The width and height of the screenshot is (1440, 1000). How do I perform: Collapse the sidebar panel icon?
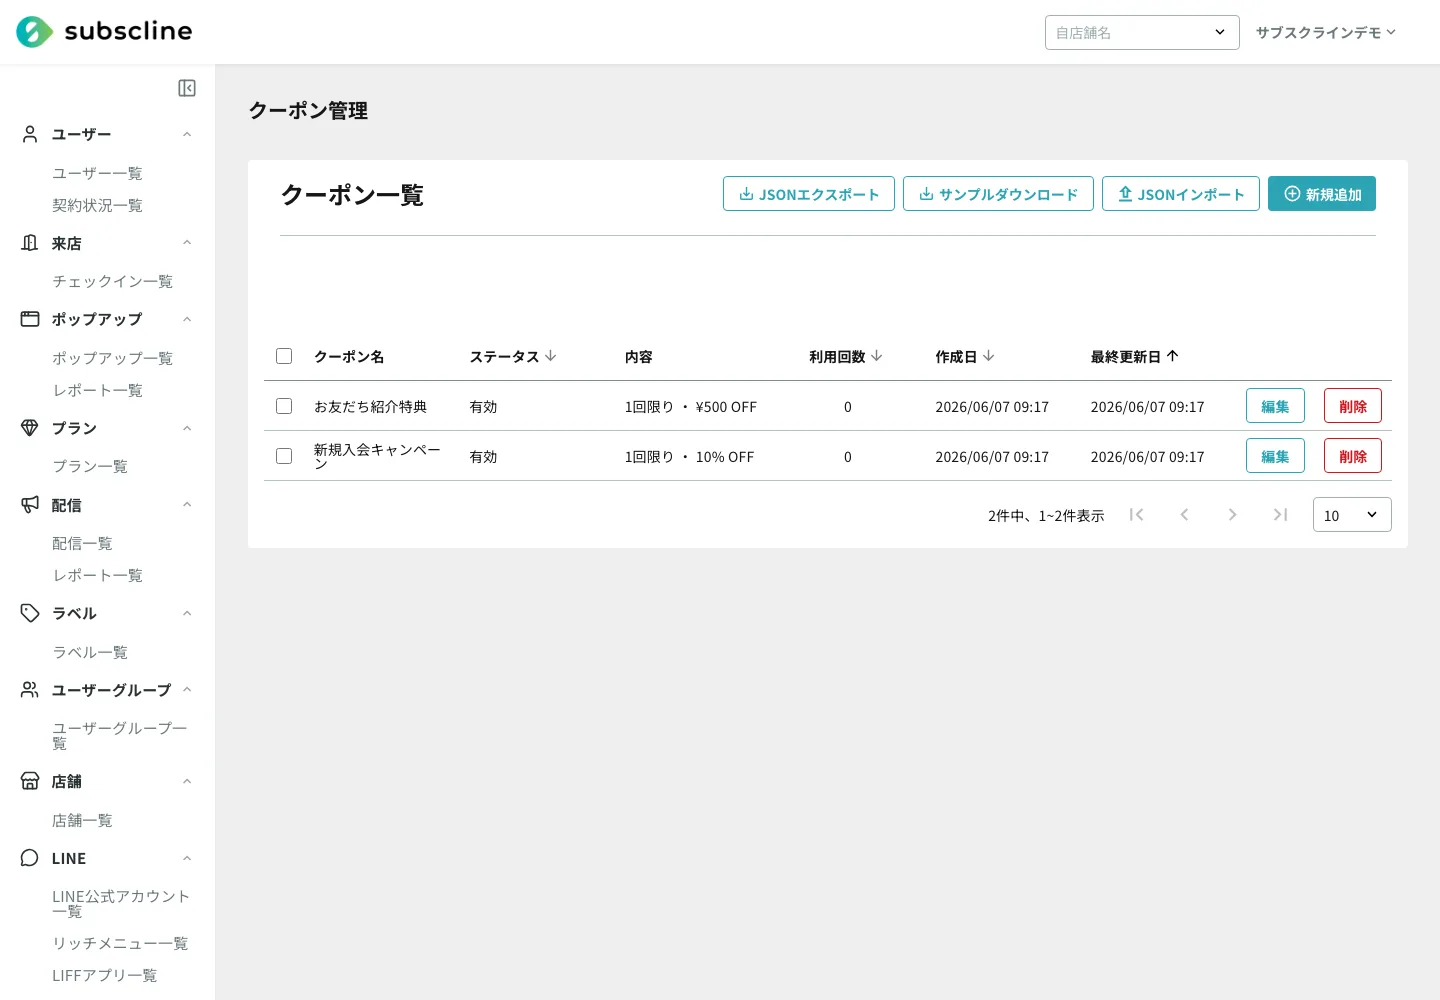point(187,88)
